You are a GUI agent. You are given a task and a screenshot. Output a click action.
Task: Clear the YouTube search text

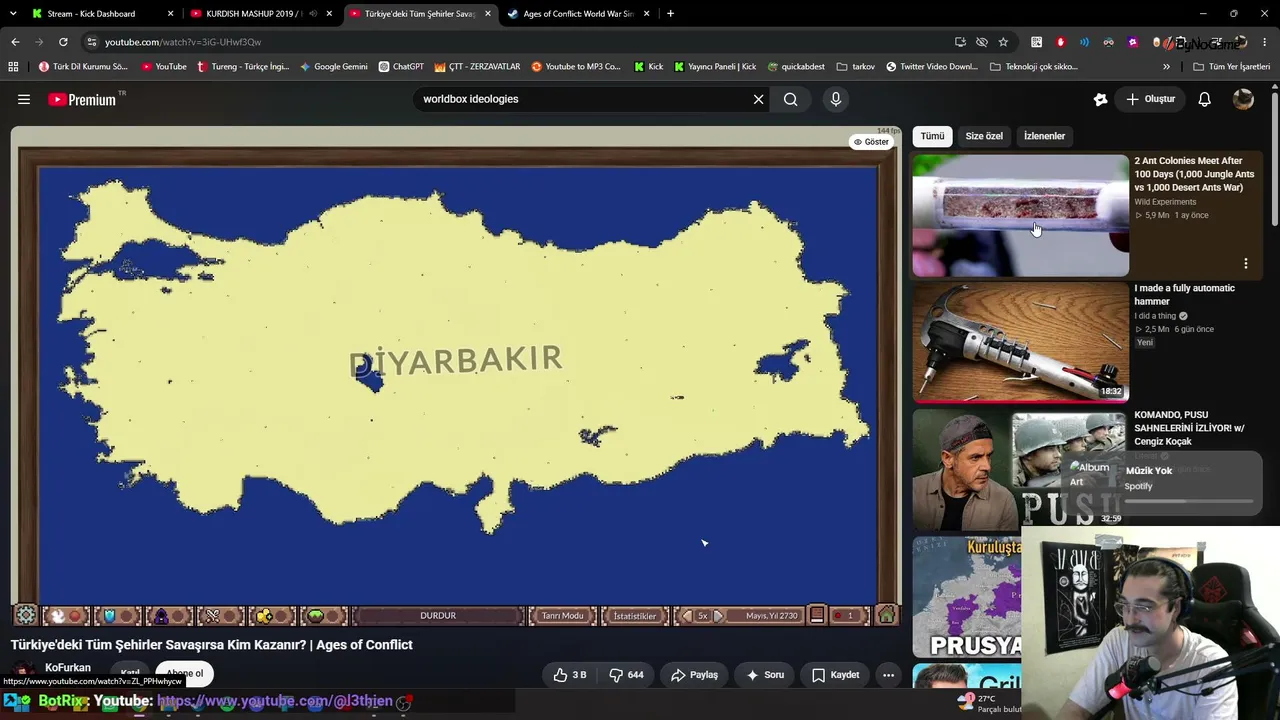tap(758, 99)
